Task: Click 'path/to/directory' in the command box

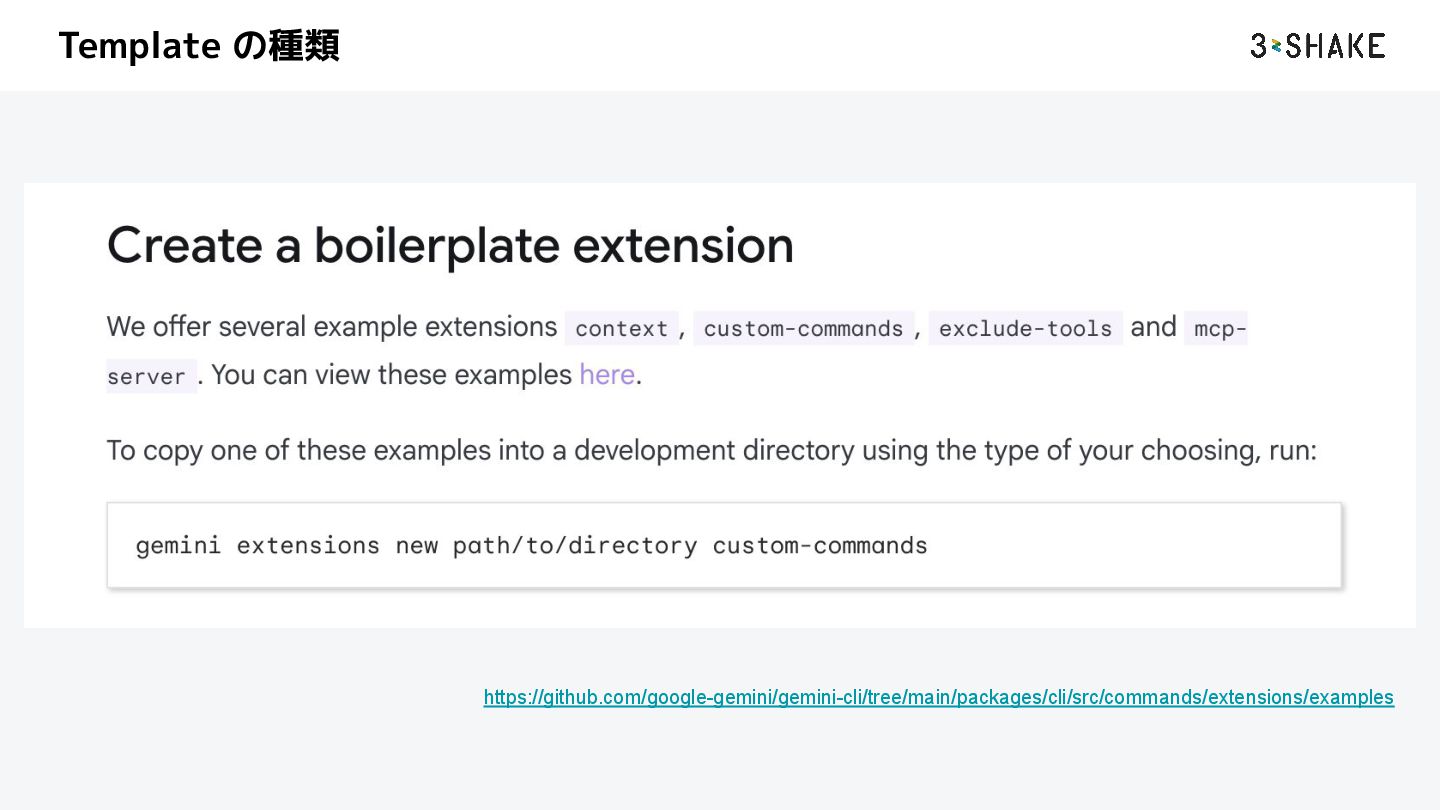Action: [574, 546]
